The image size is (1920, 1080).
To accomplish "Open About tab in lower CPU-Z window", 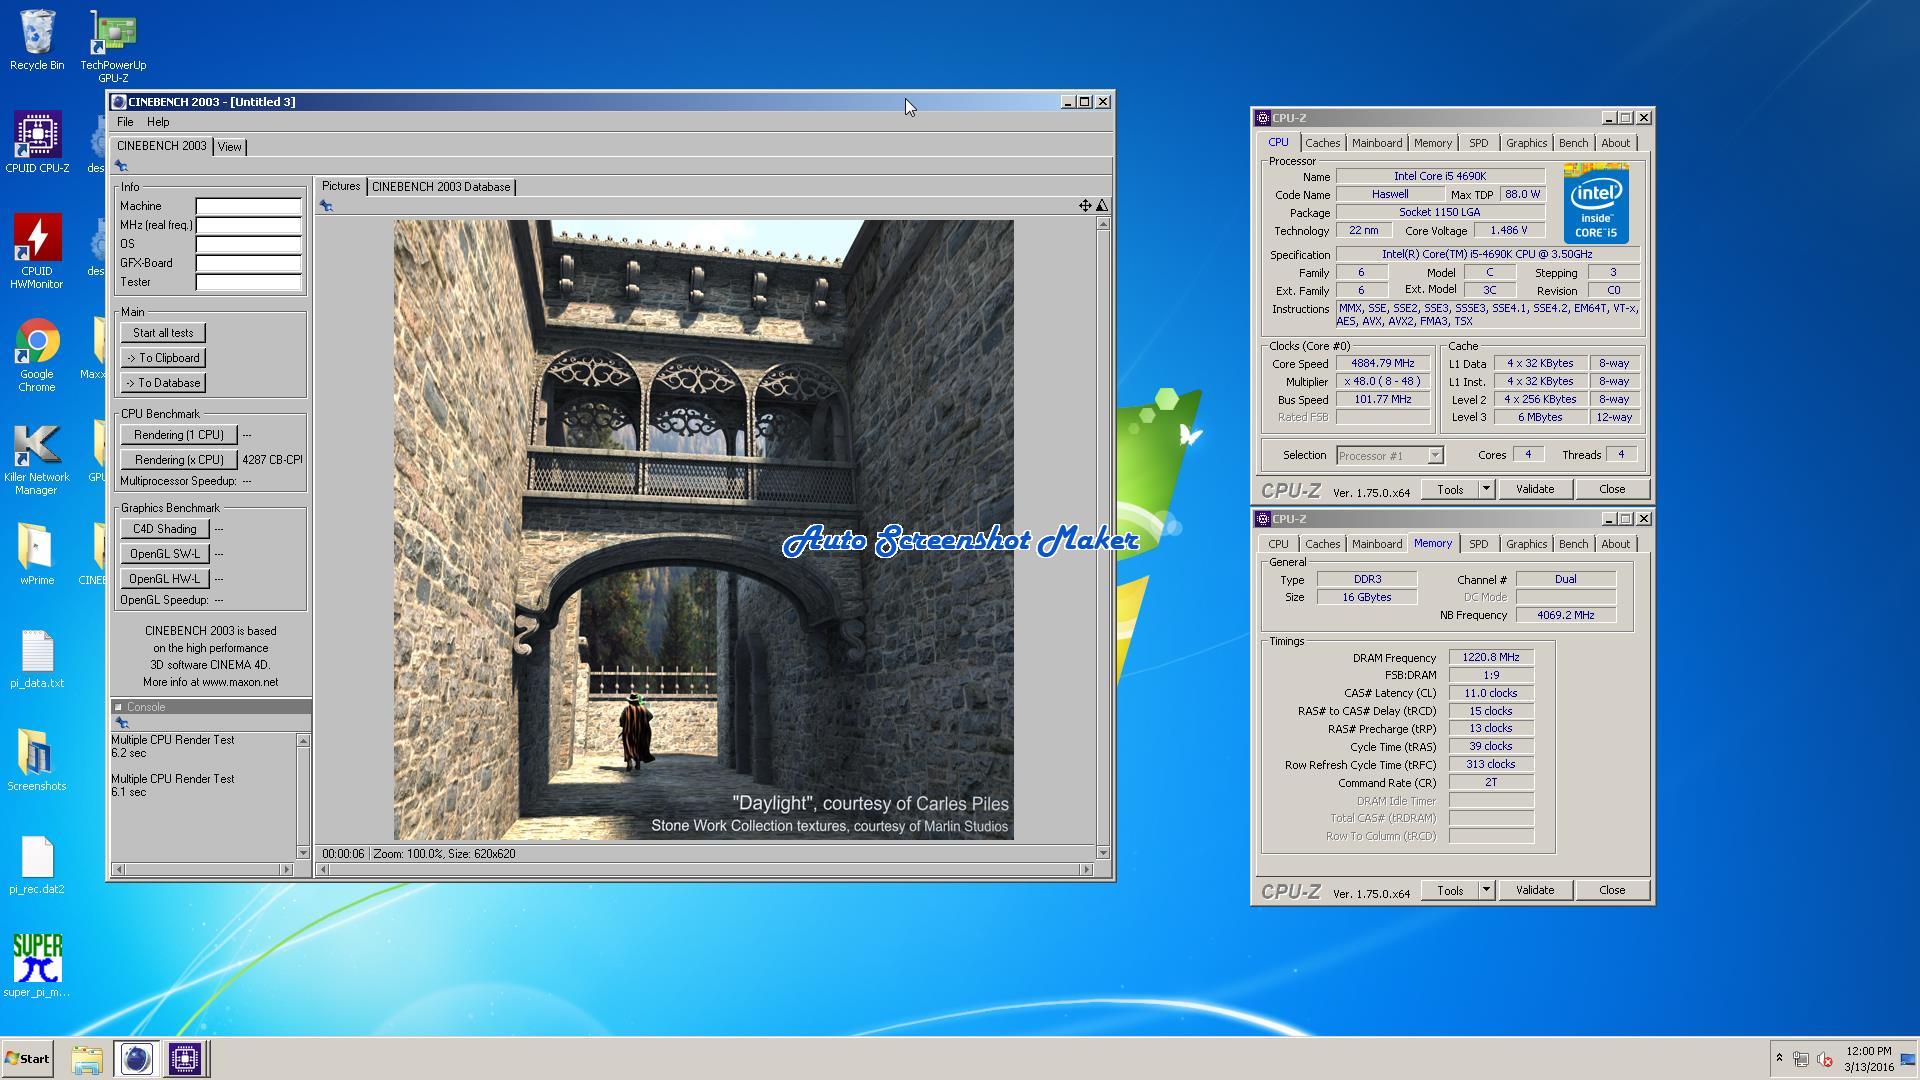I will [x=1615, y=544].
